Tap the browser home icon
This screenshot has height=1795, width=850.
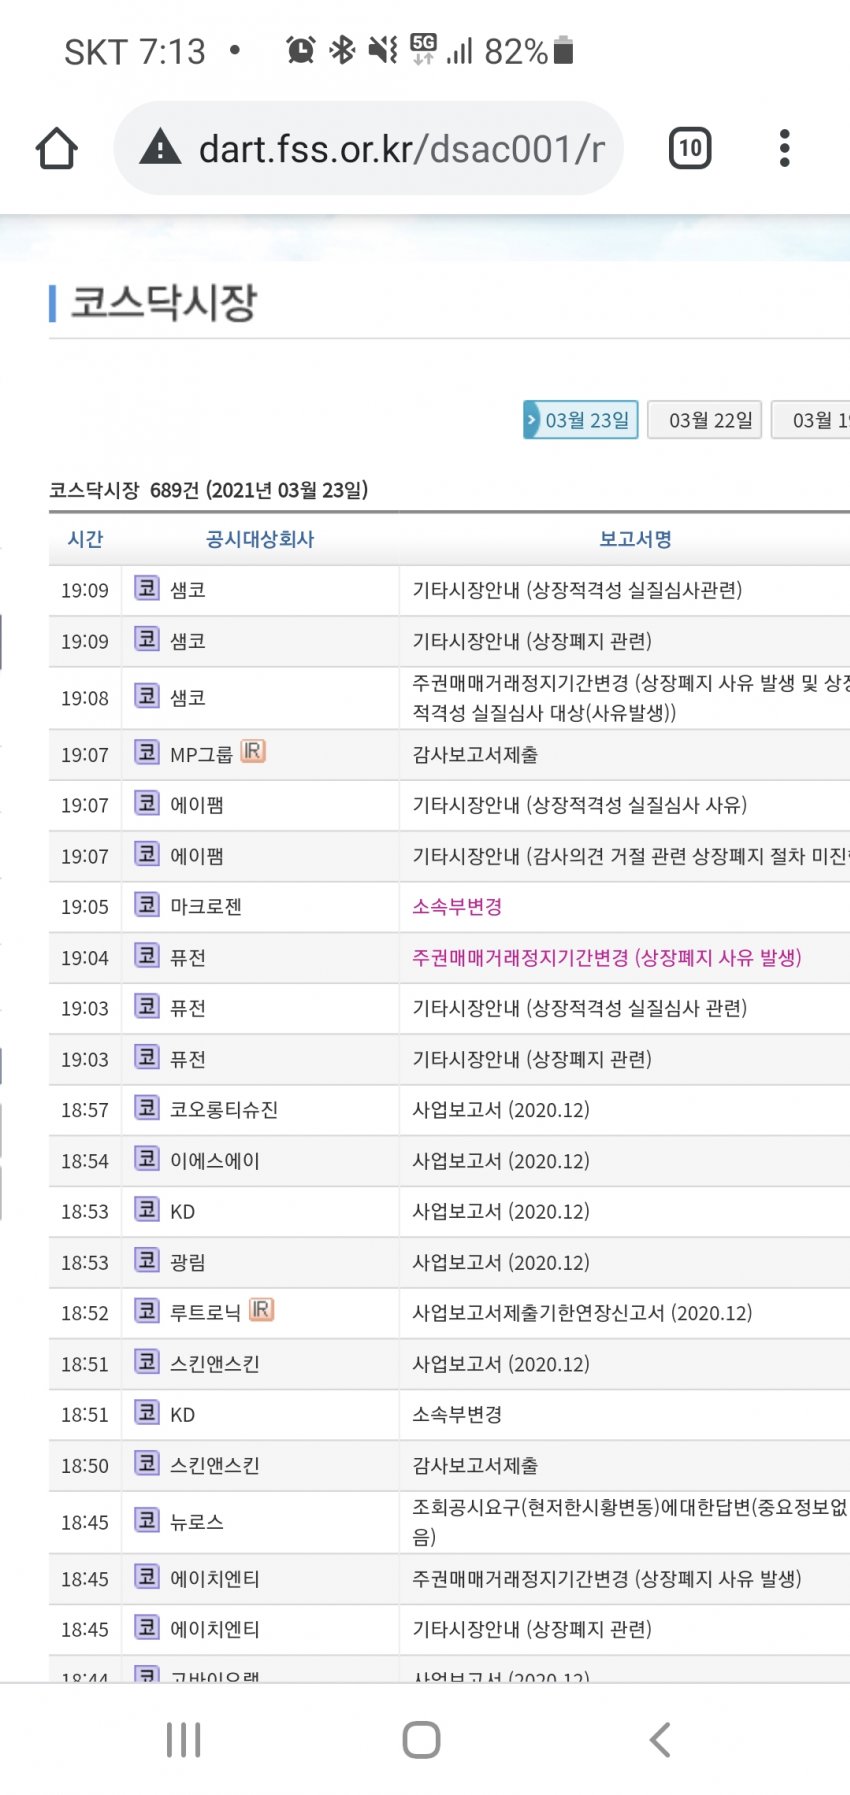click(x=57, y=149)
